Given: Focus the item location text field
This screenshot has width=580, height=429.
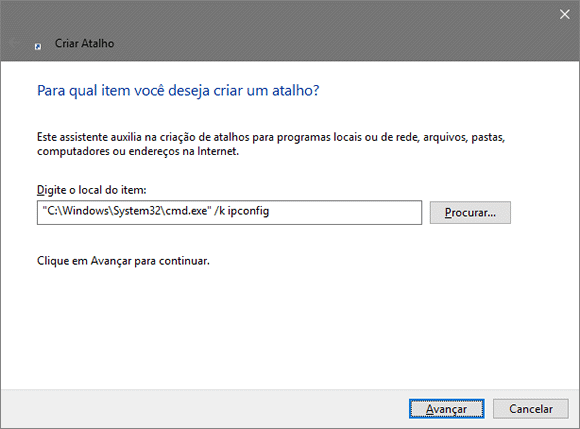Looking at the screenshot, I should (229, 212).
